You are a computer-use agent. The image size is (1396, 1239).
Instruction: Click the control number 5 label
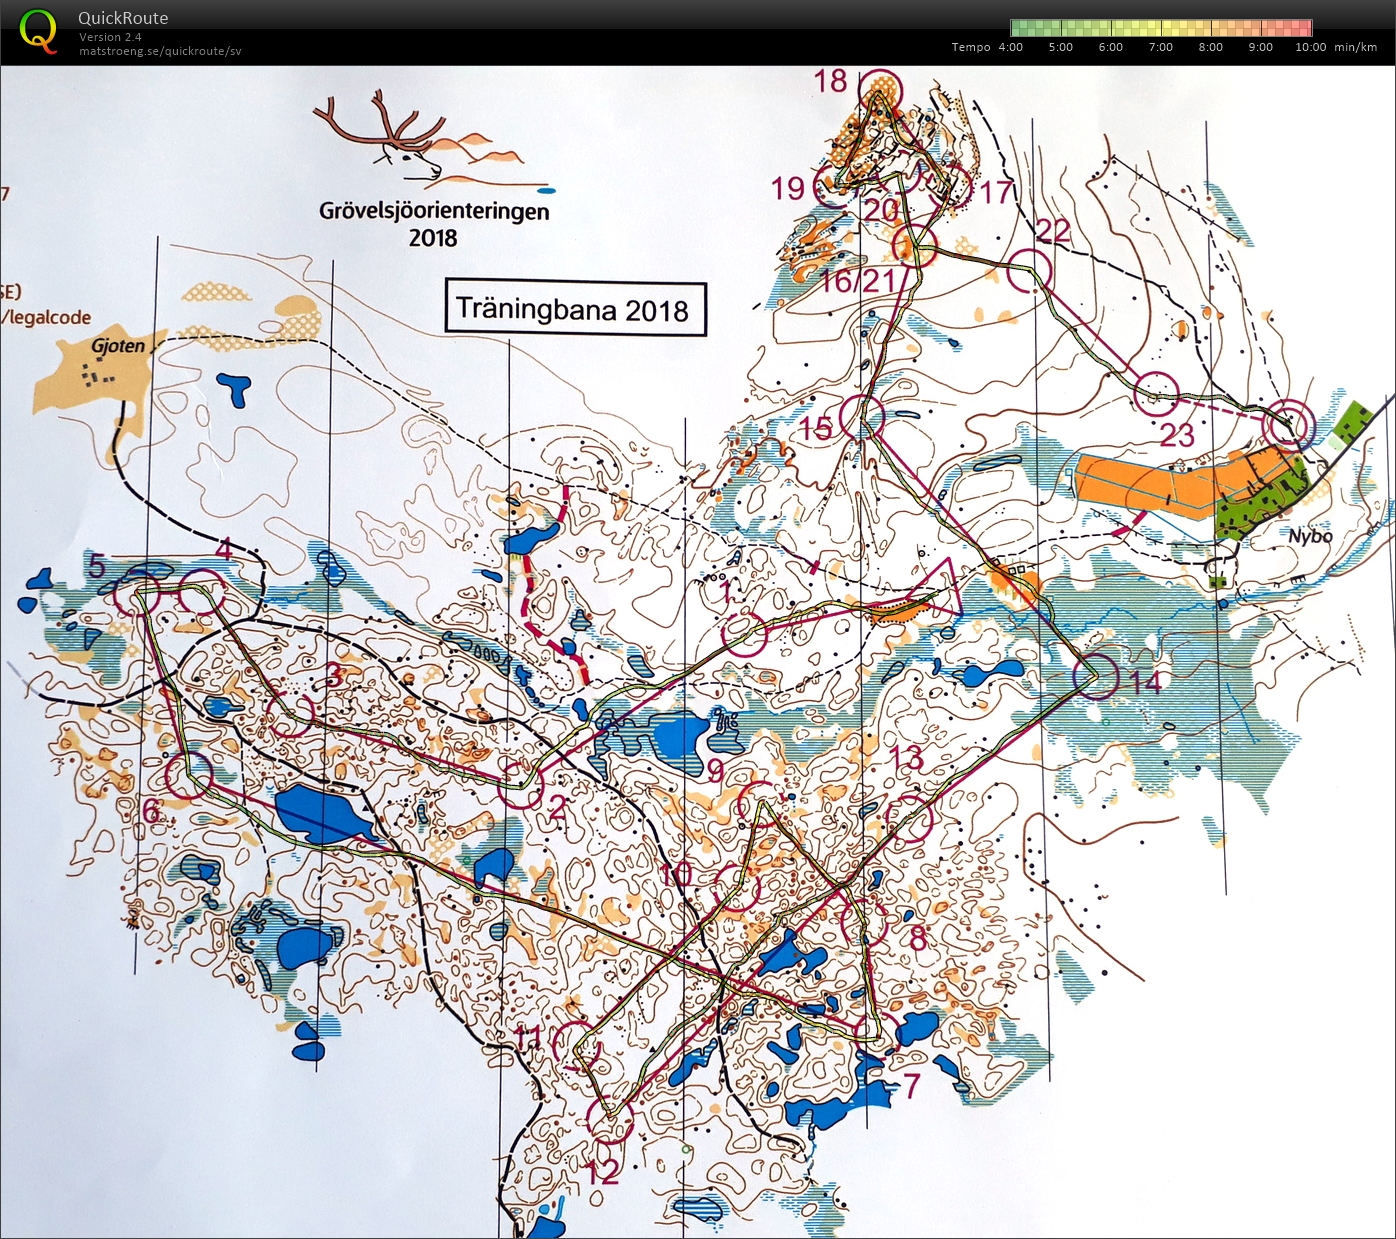96,566
